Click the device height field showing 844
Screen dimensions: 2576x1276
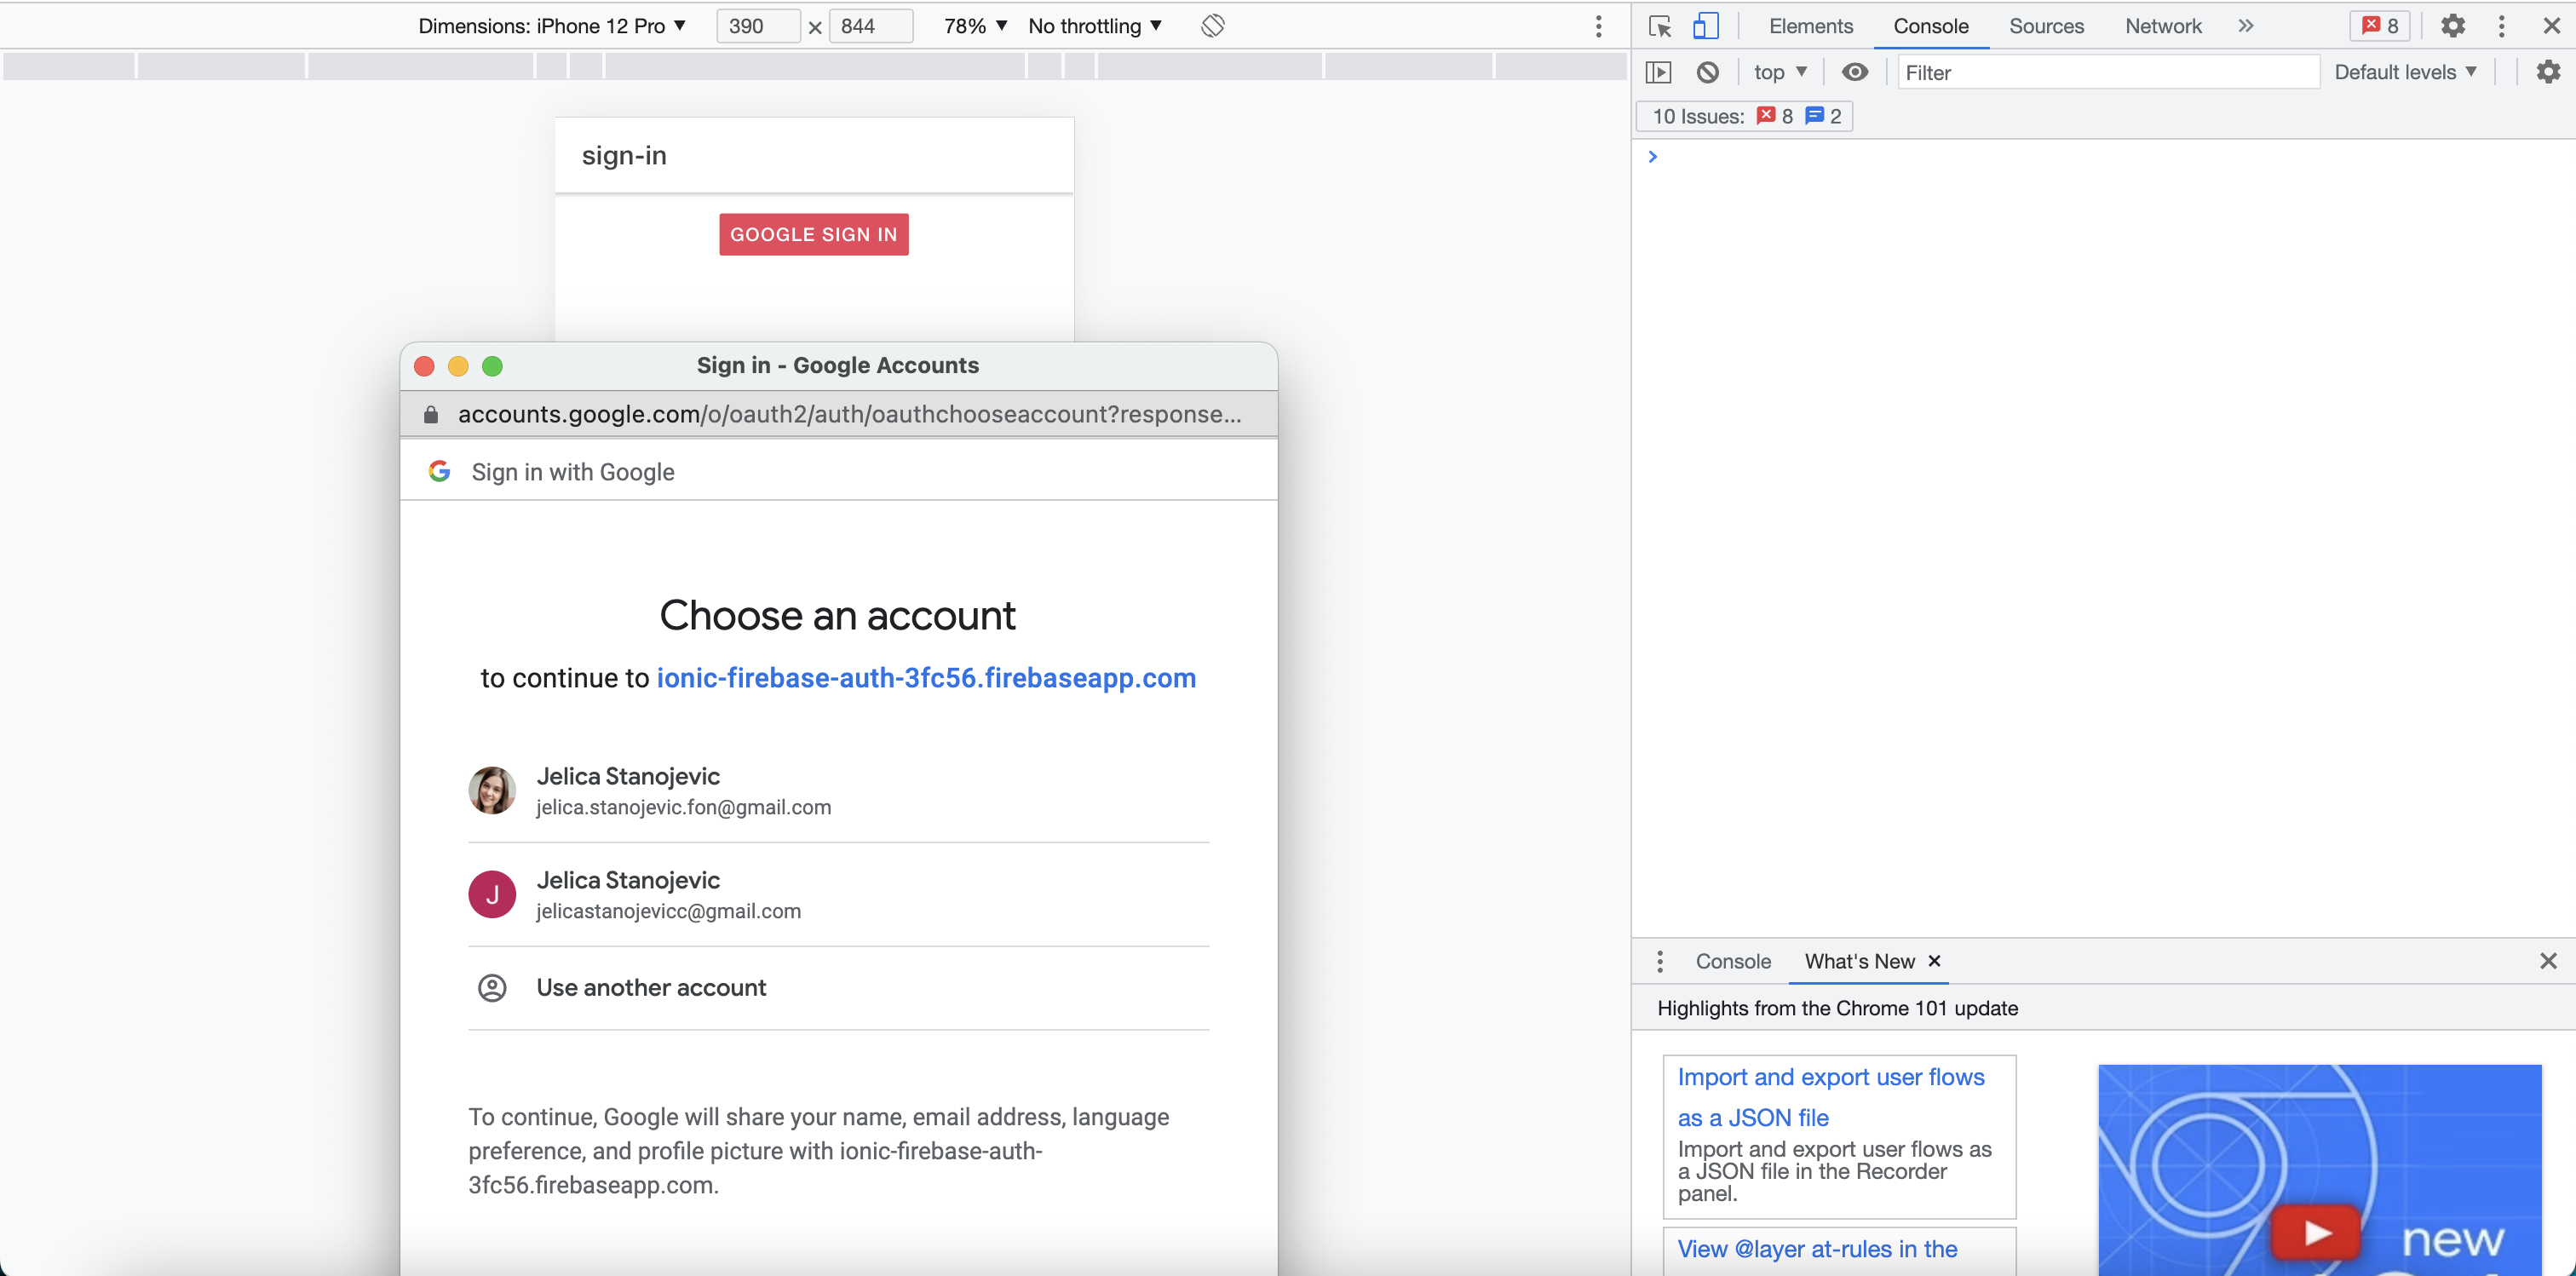click(x=871, y=26)
